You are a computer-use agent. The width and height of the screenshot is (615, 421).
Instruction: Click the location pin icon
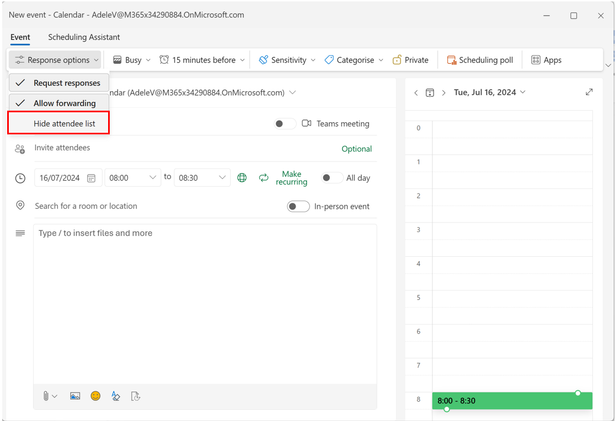point(20,205)
